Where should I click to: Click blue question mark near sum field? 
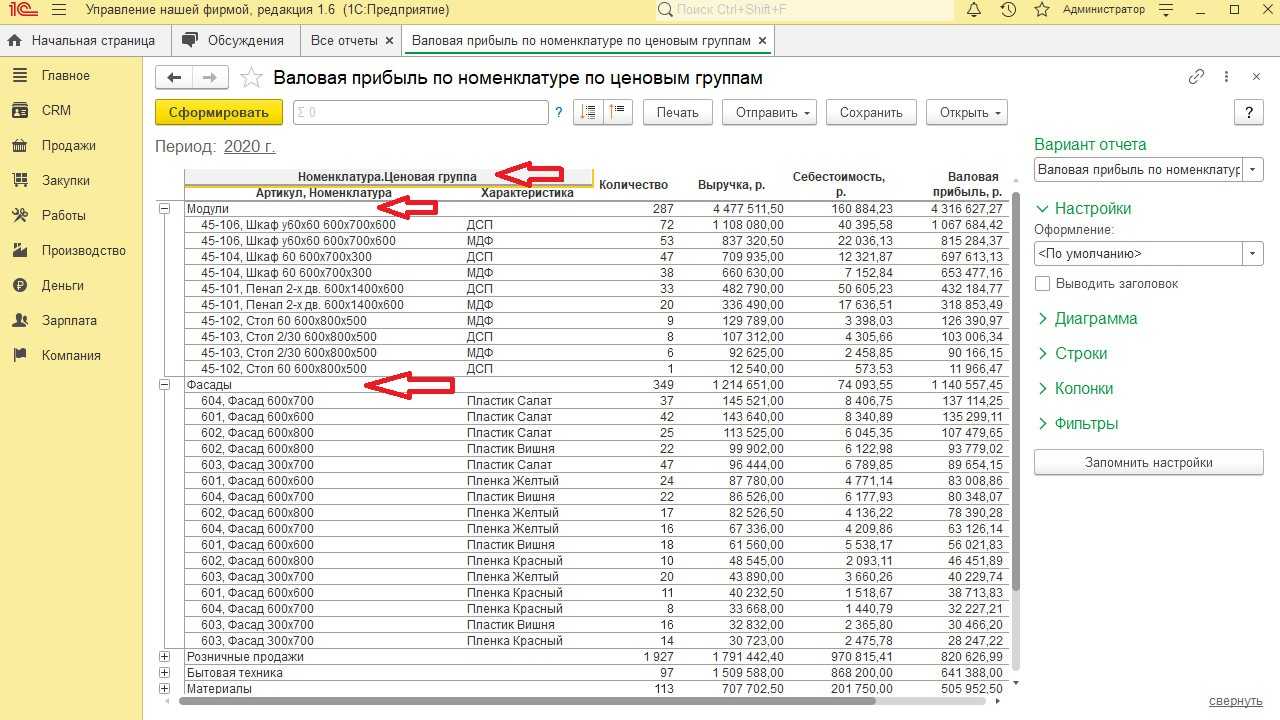coord(558,113)
